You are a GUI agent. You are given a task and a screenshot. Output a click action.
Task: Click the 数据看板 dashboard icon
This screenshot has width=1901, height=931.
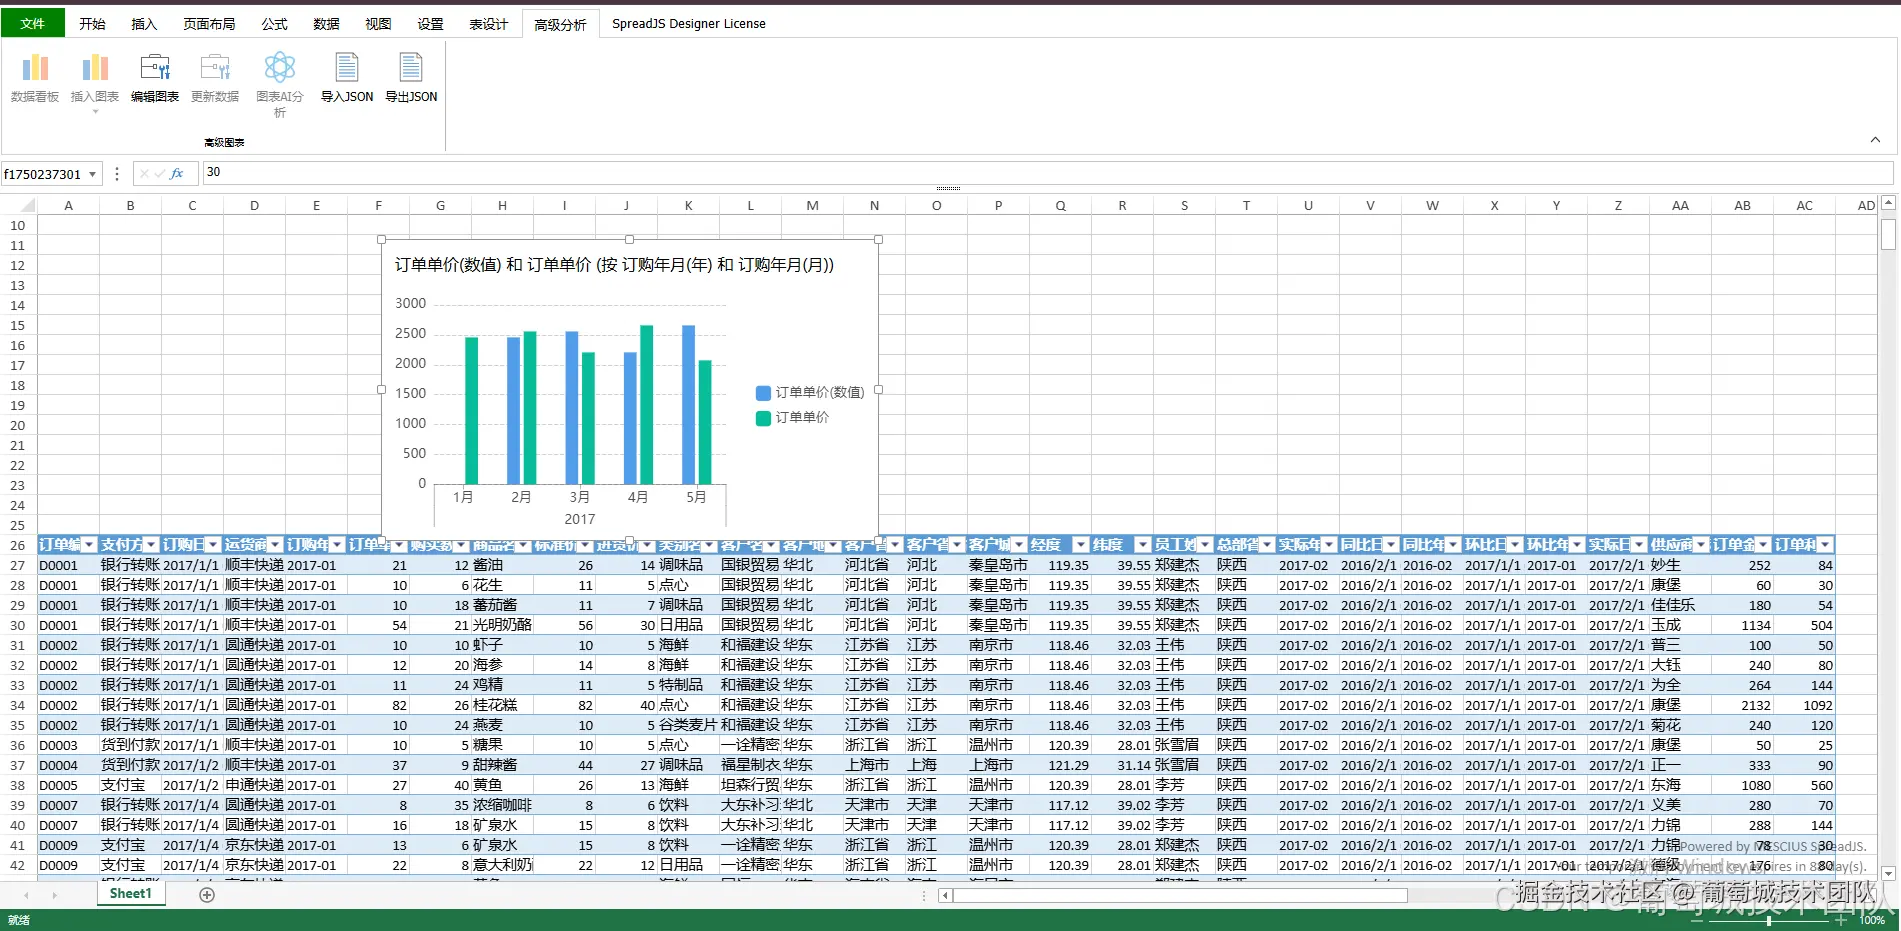point(35,68)
